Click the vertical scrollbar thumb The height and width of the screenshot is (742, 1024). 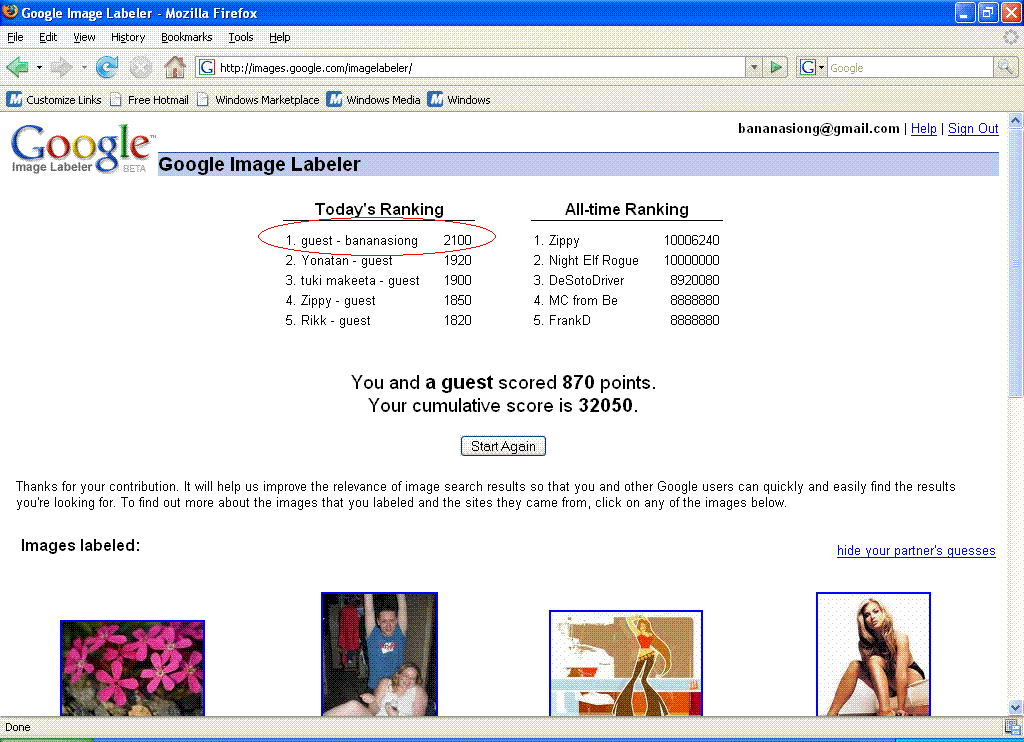1016,263
